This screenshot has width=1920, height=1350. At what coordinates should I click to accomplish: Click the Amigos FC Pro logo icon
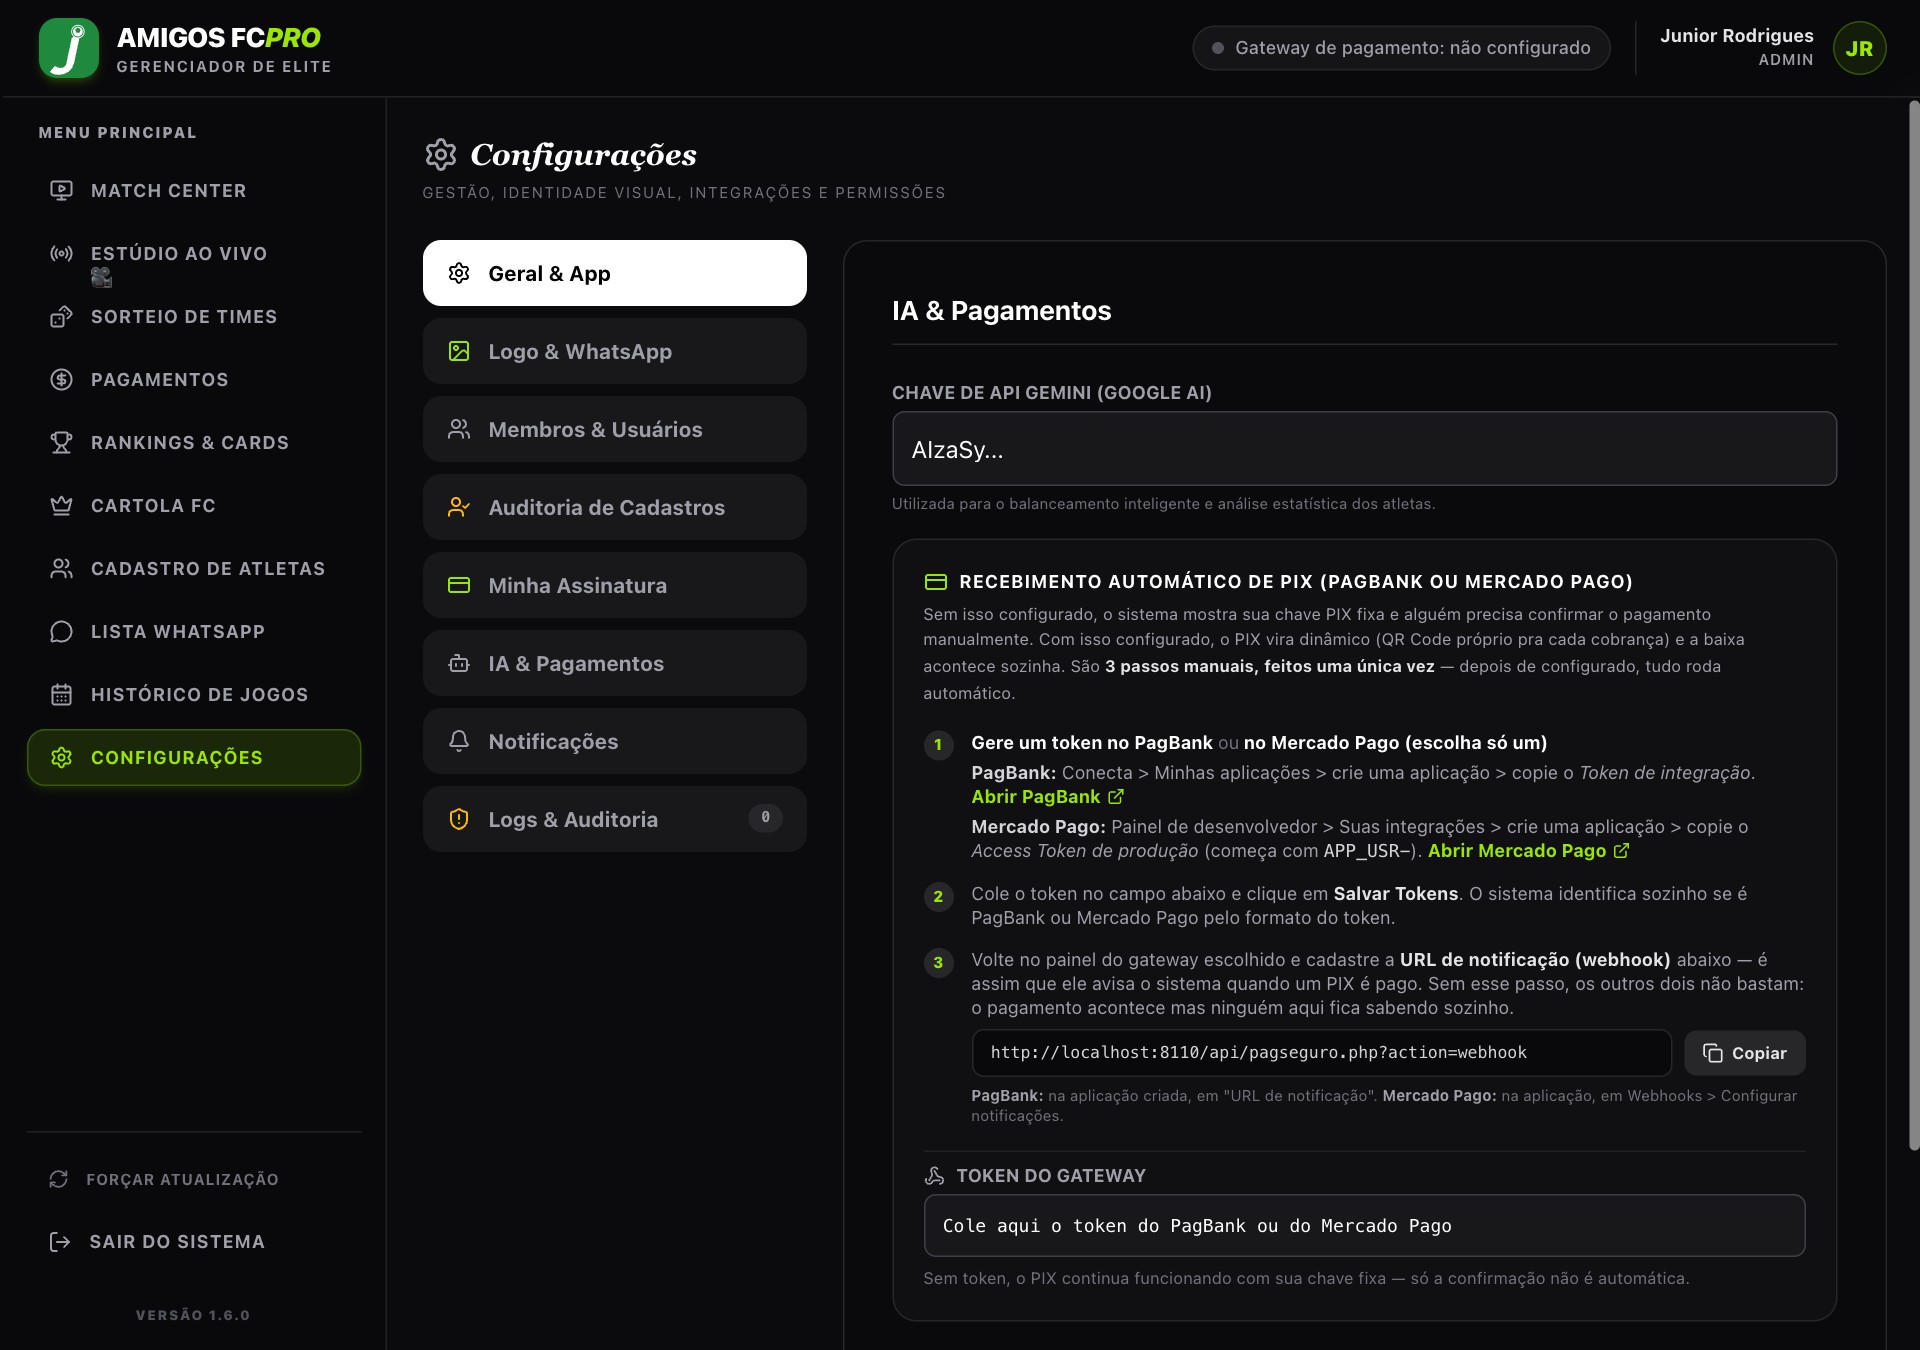69,48
